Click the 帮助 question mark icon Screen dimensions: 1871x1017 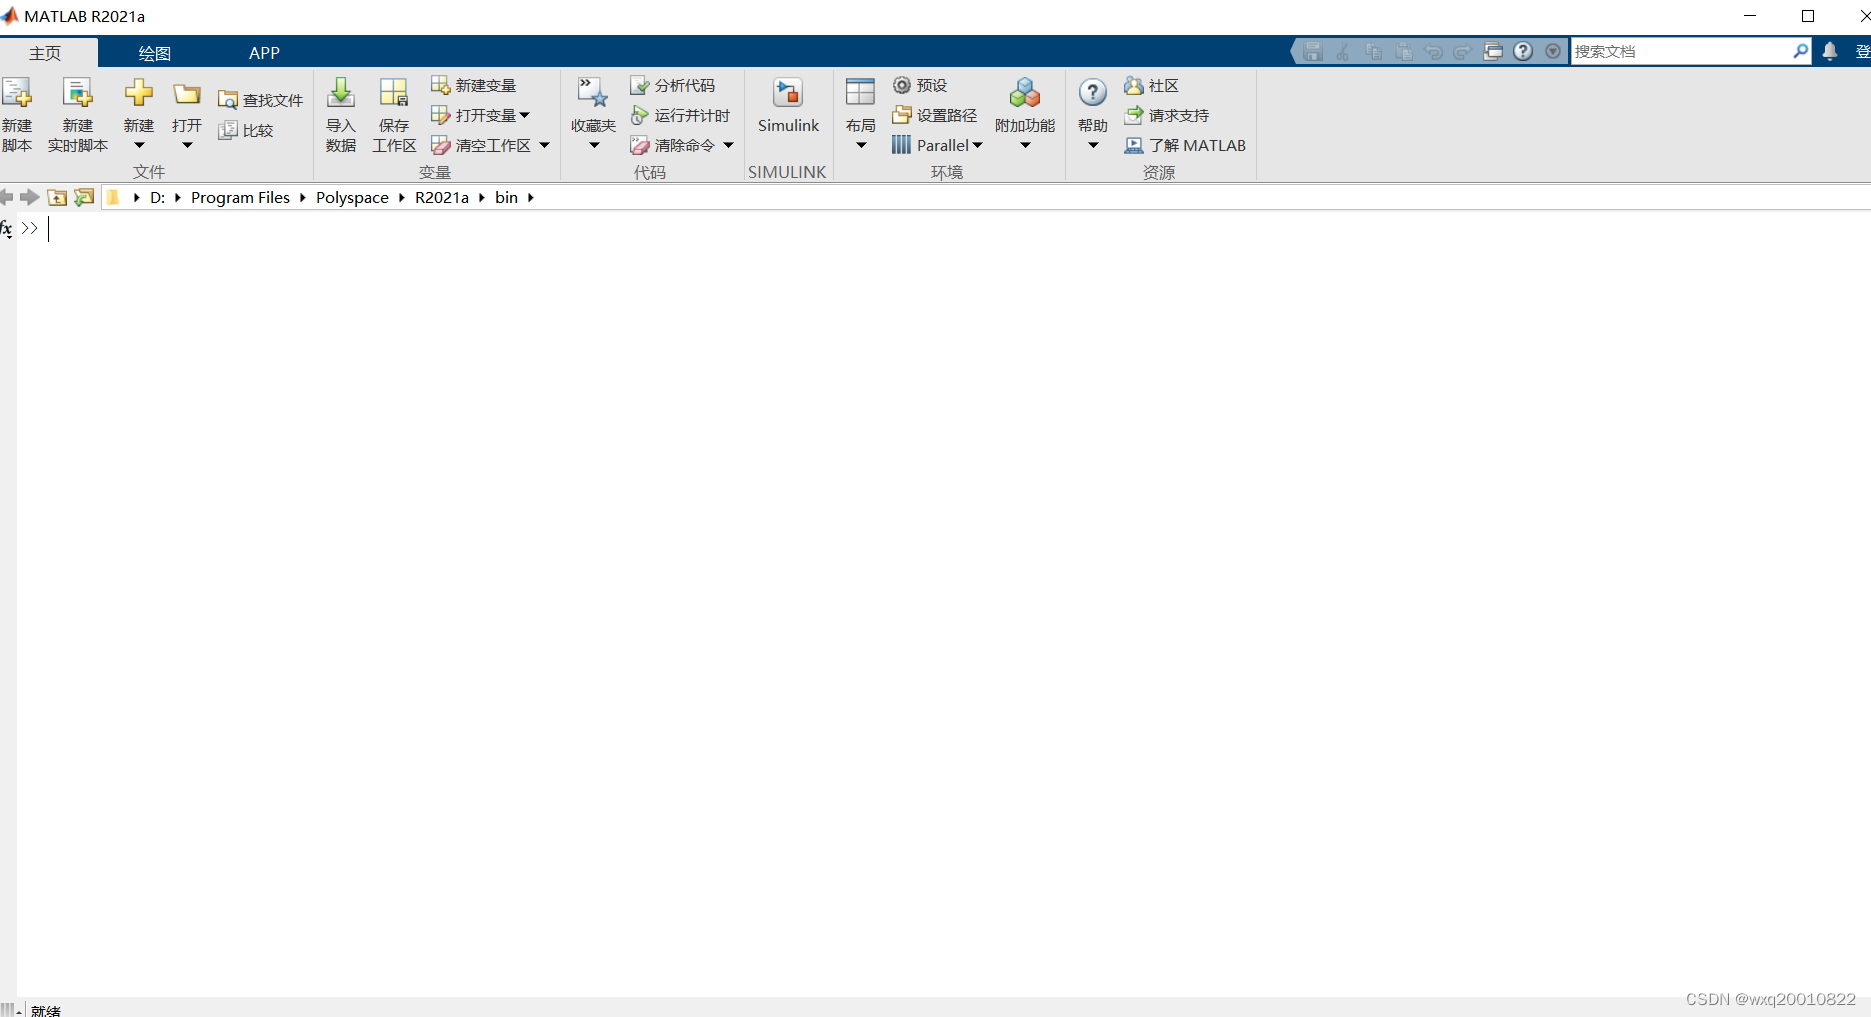(x=1093, y=93)
